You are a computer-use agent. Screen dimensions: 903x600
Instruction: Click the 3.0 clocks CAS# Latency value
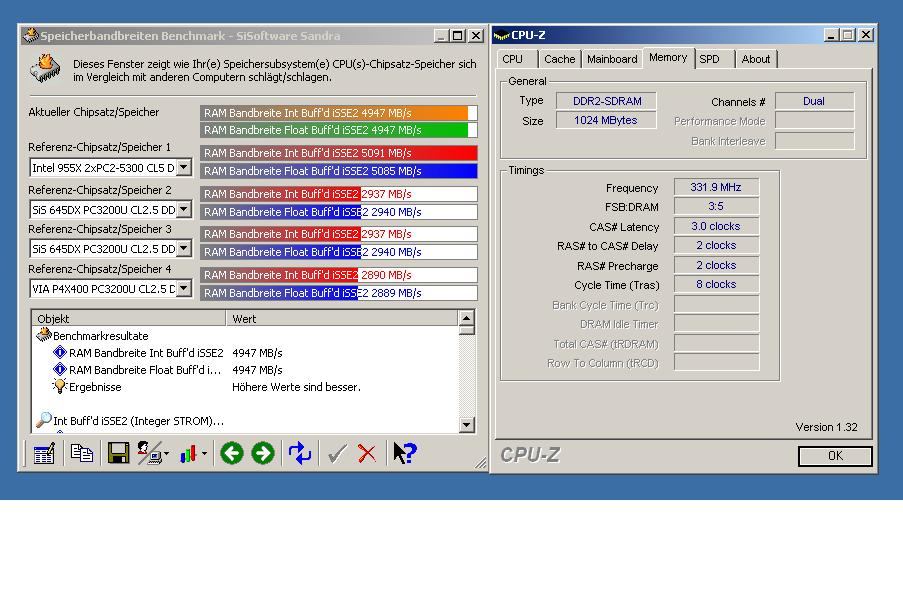click(x=716, y=226)
